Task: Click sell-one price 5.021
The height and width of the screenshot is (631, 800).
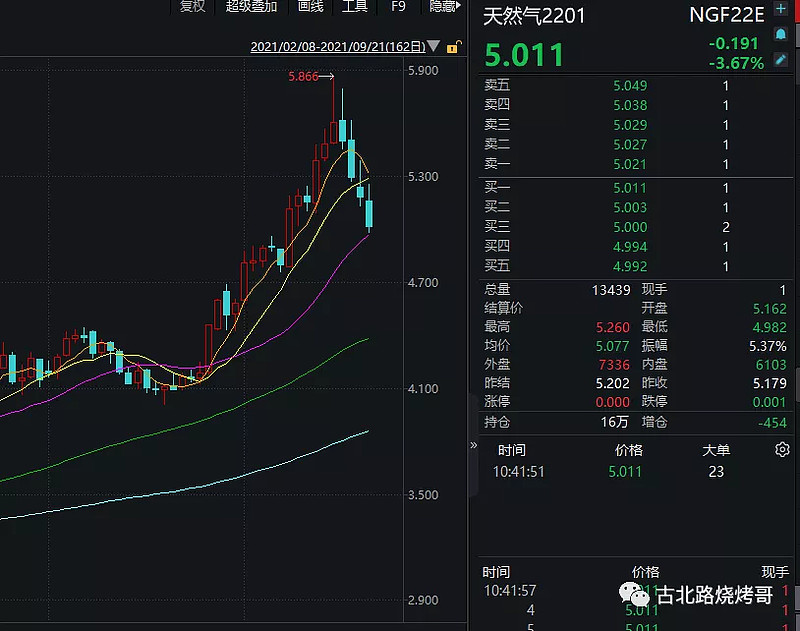Action: (630, 164)
